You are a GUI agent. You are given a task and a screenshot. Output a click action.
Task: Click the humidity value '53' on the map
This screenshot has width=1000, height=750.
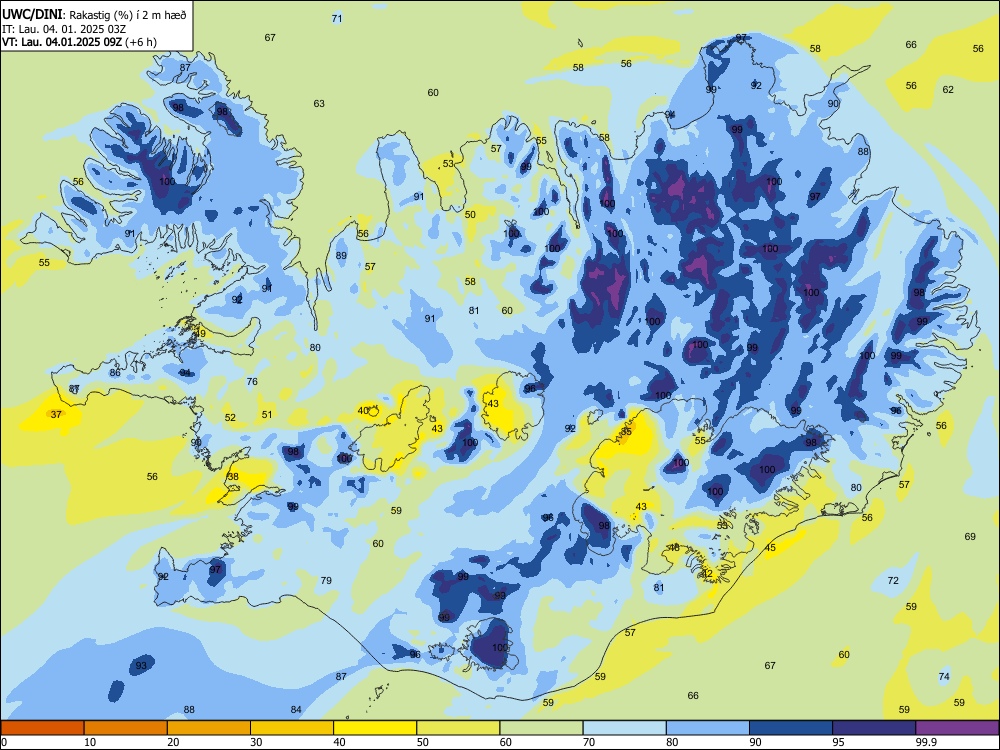448,164
